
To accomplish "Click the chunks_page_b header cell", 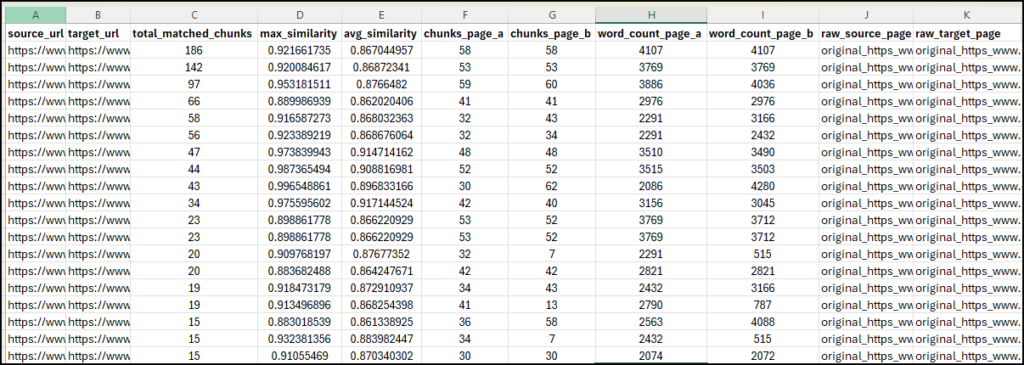I will click(x=551, y=34).
